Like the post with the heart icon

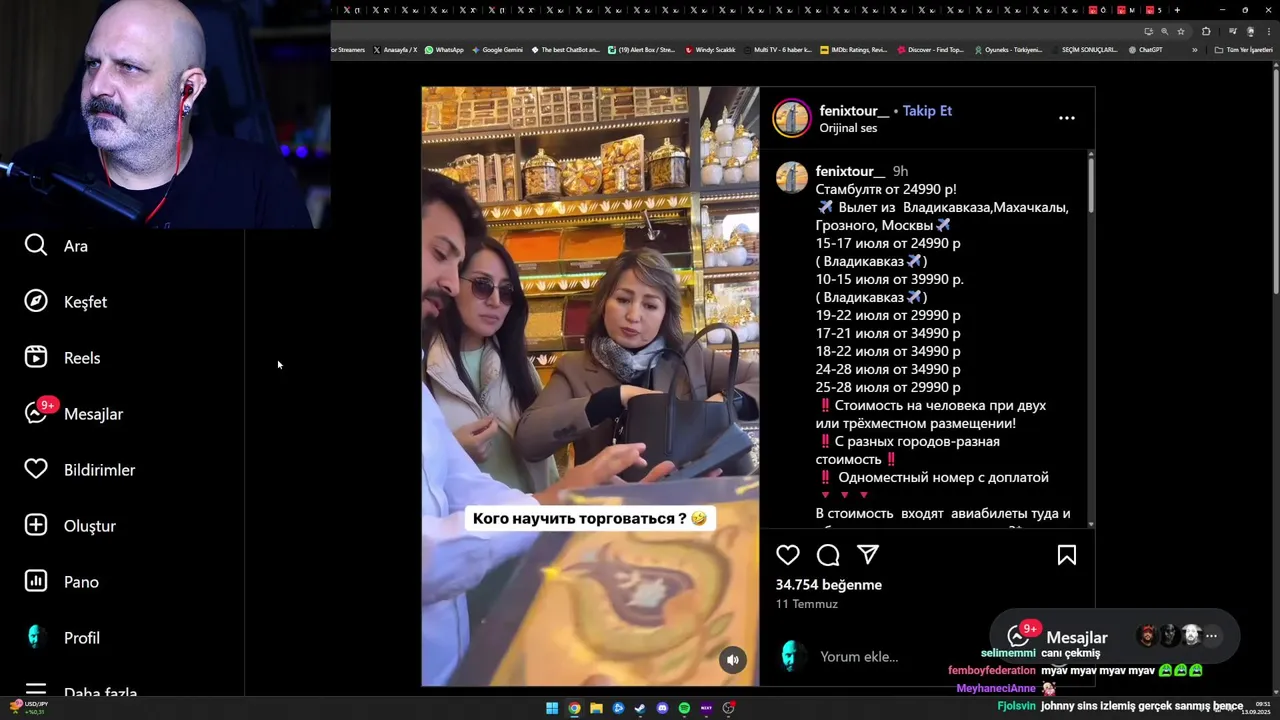click(788, 555)
